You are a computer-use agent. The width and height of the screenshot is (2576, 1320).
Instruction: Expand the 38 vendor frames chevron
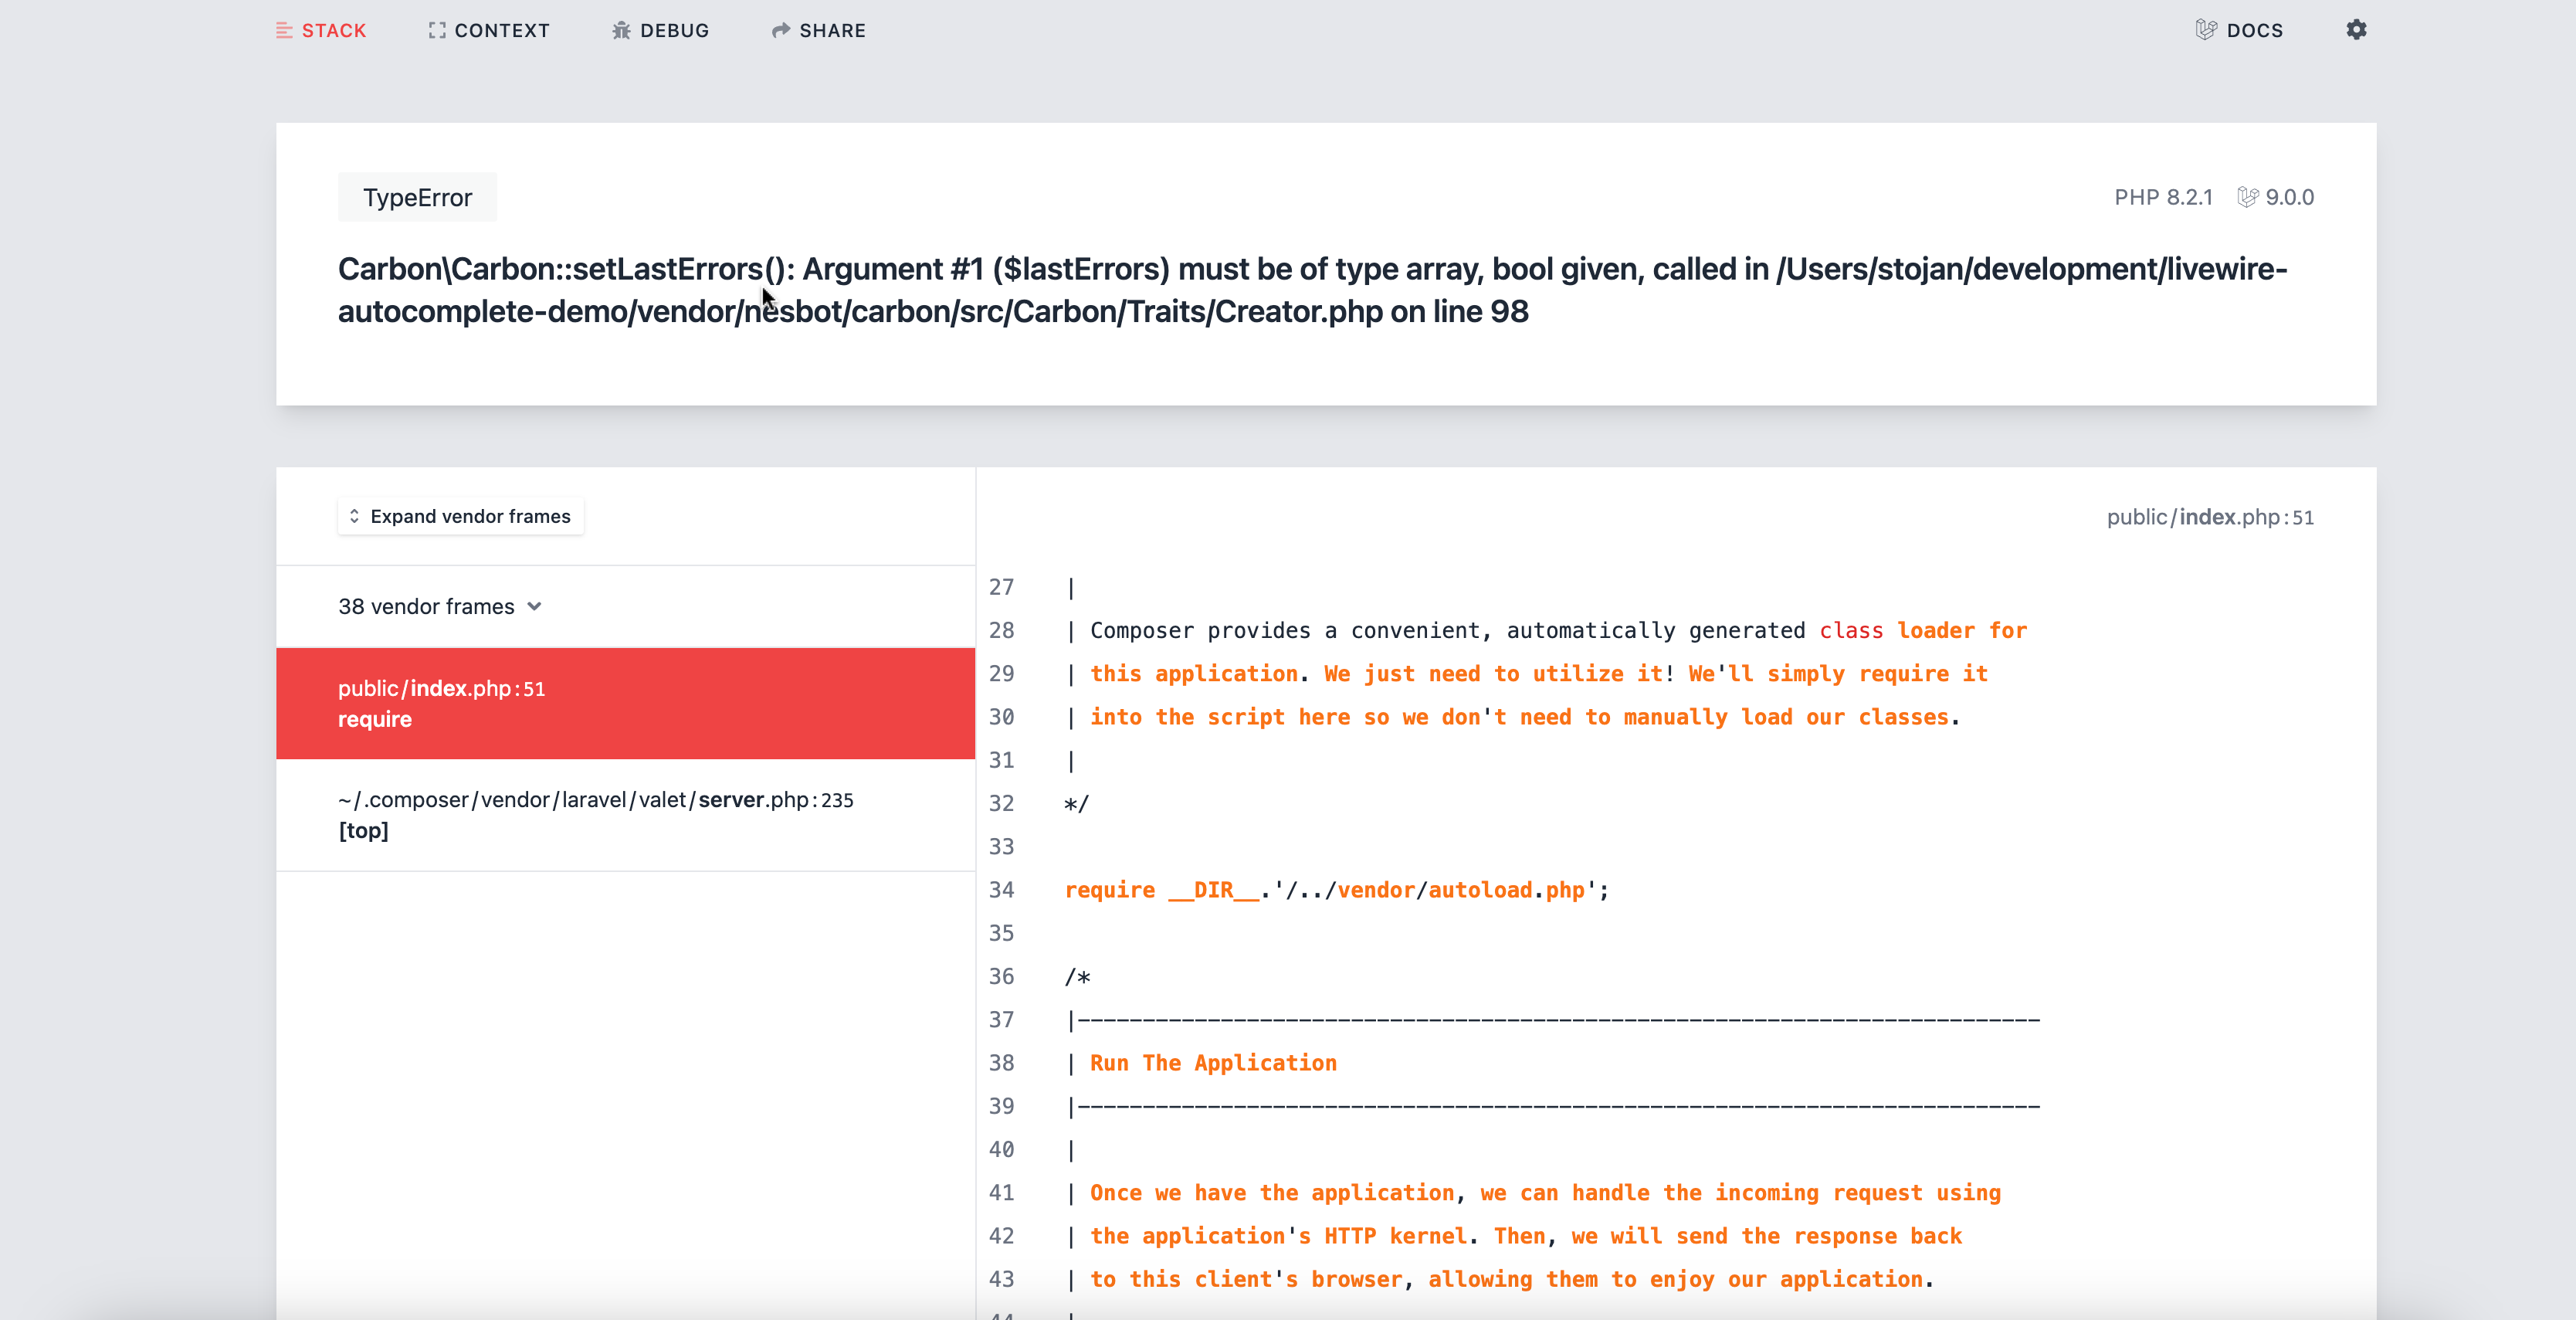pyautogui.click(x=535, y=606)
